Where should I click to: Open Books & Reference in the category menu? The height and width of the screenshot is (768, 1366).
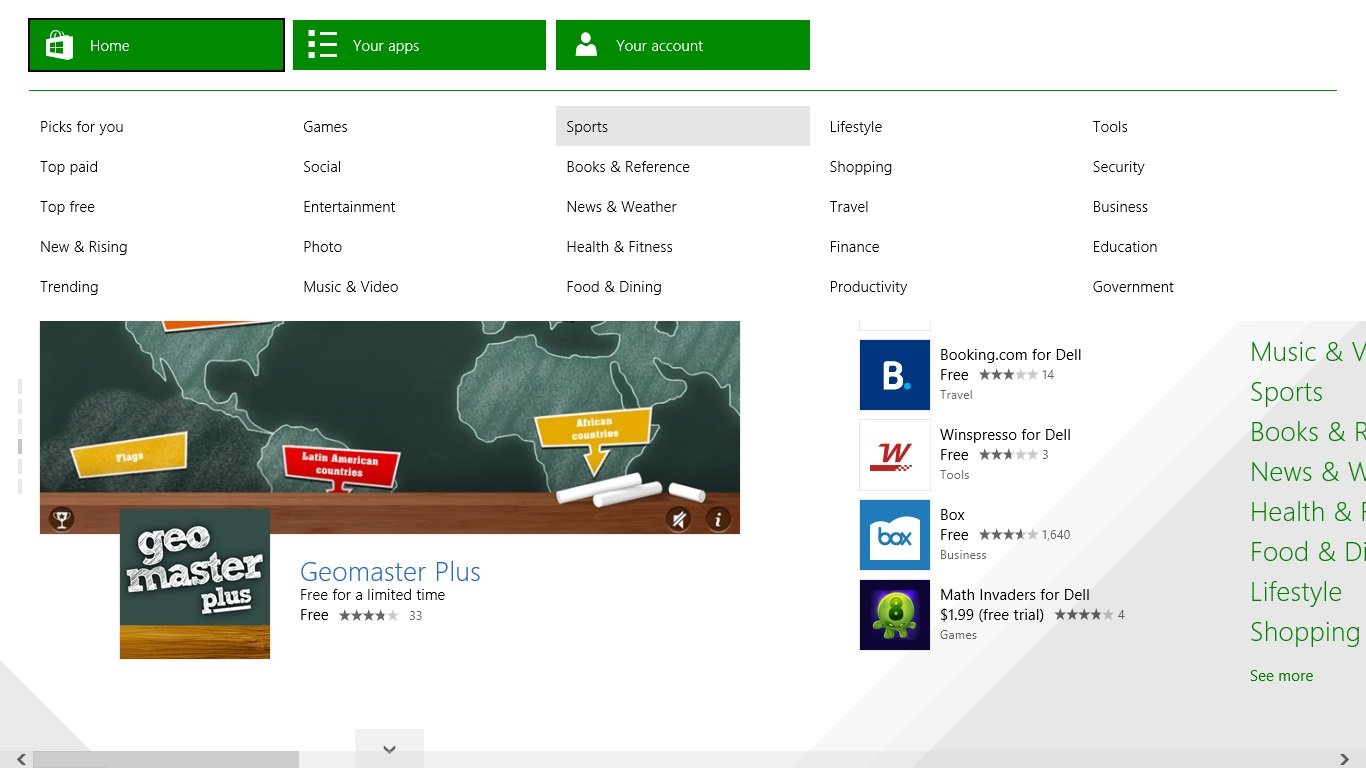(x=628, y=167)
